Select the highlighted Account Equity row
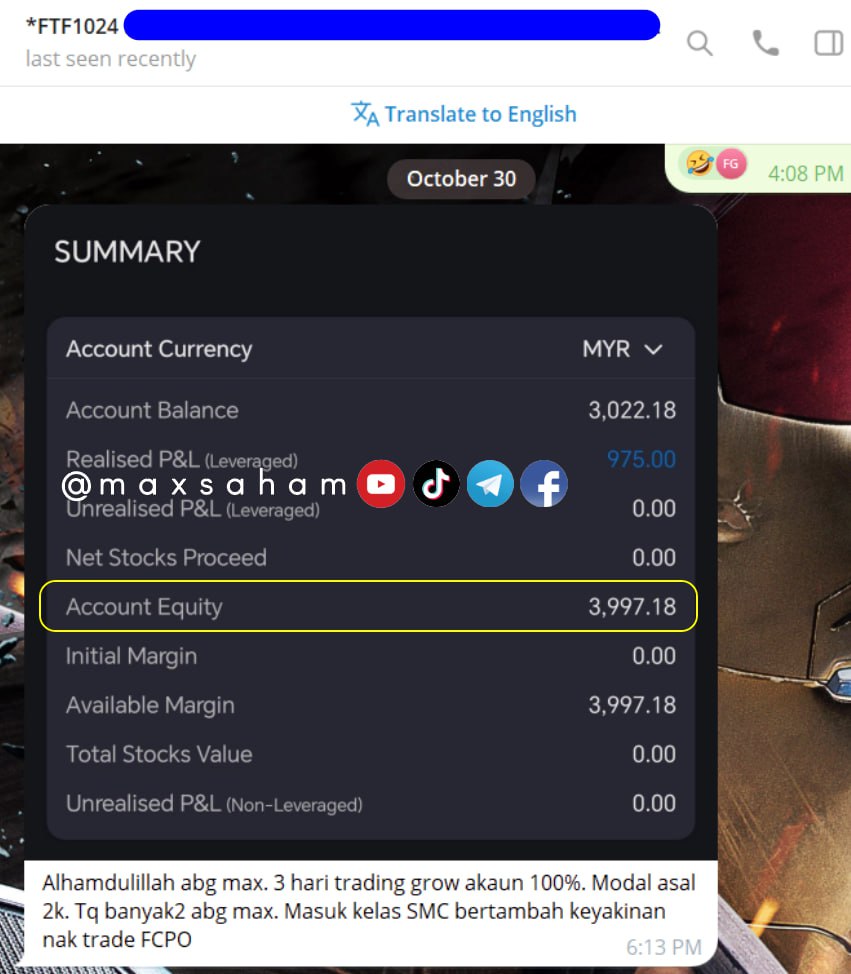 click(368, 606)
